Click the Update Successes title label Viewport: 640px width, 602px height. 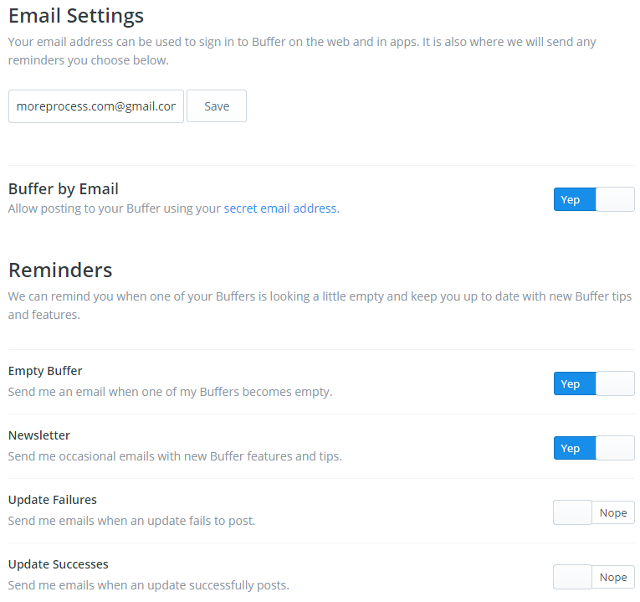pos(58,564)
